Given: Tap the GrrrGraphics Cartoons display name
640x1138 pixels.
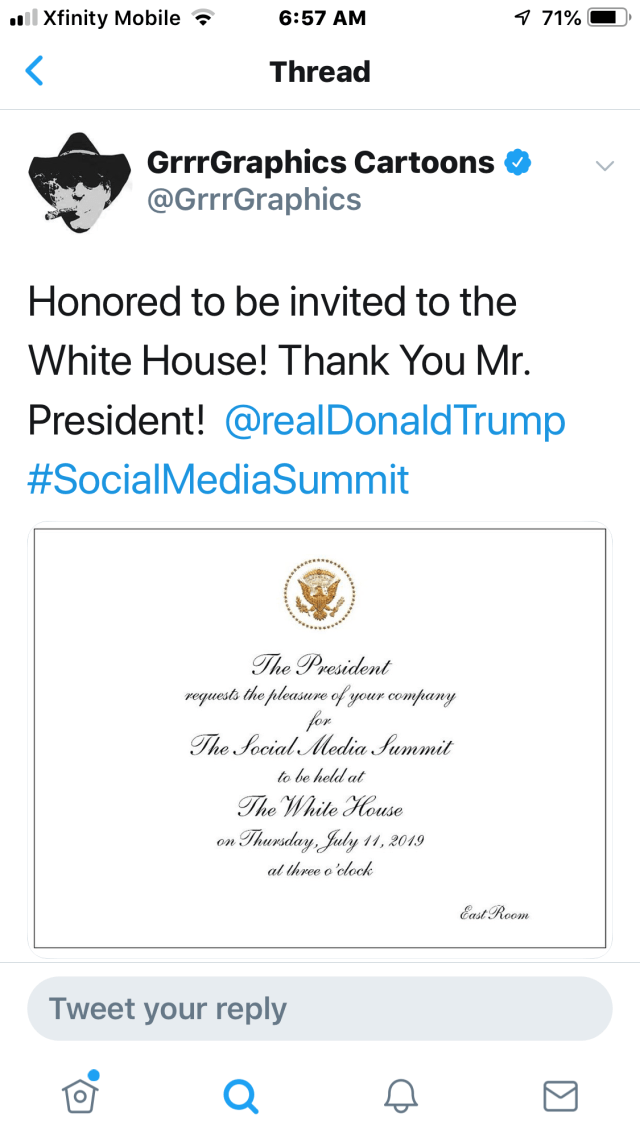Looking at the screenshot, I should [x=321, y=163].
